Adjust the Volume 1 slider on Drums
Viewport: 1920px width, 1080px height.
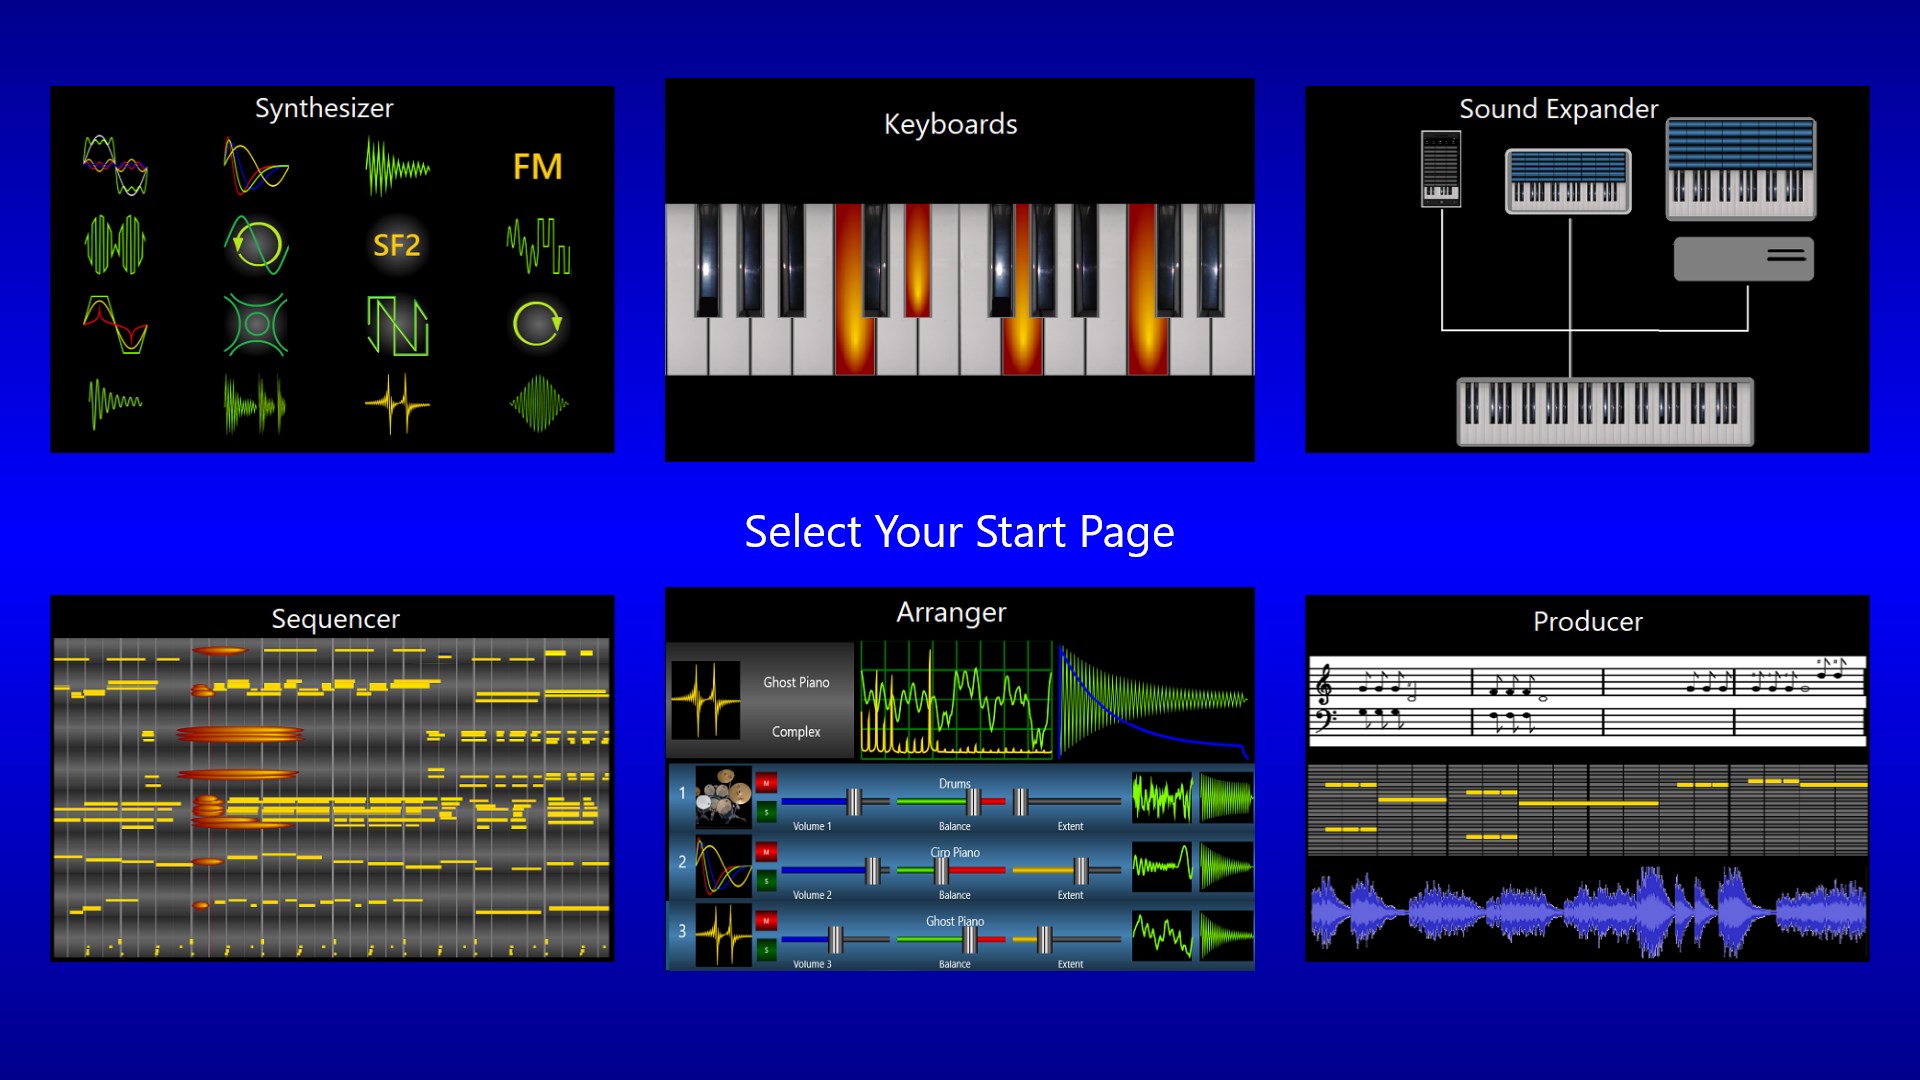[x=852, y=802]
